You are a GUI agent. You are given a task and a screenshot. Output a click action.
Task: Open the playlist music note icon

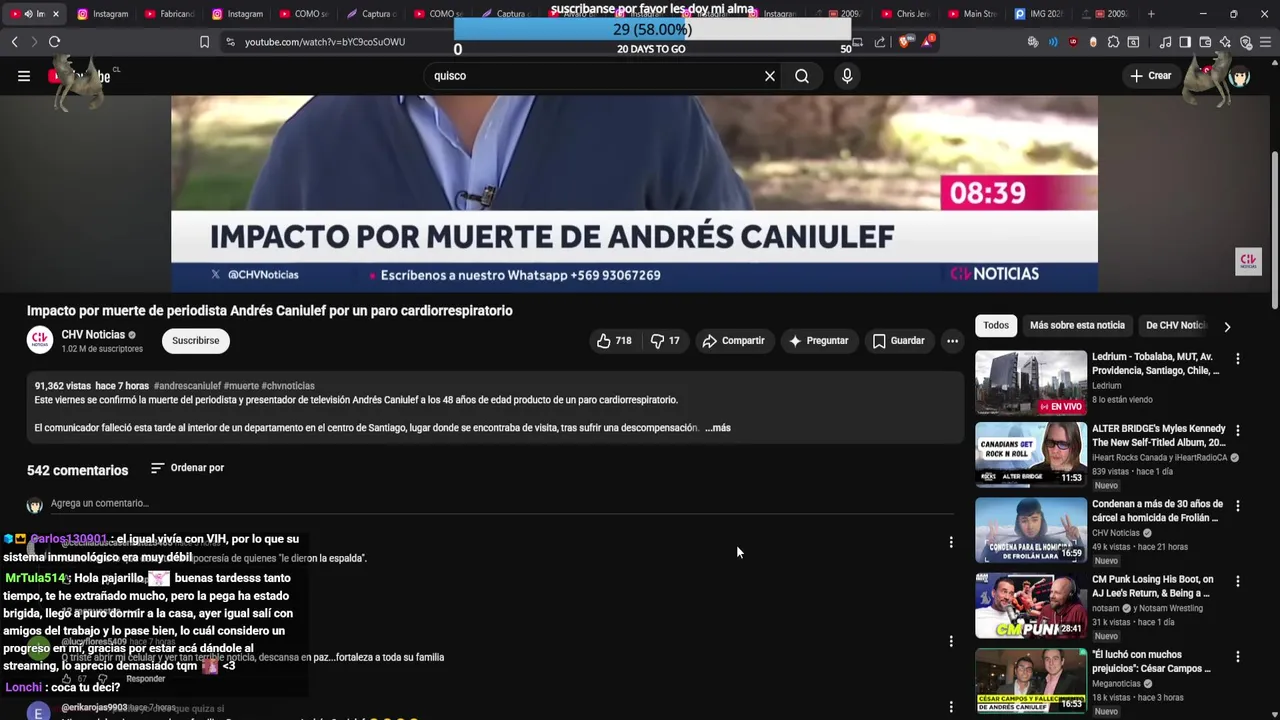pos(1165,42)
